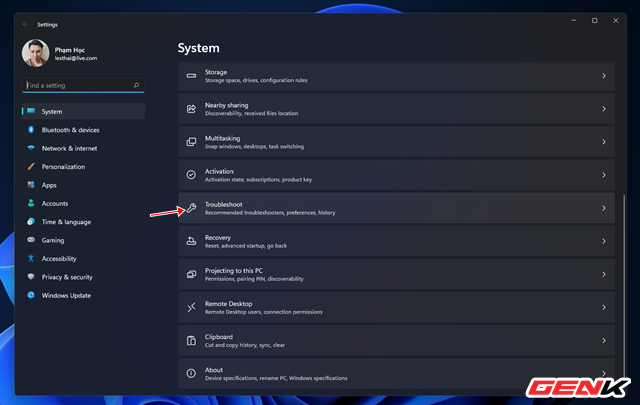Expand Nearby sharing with its chevron
This screenshot has height=405, width=640.
[x=604, y=109]
